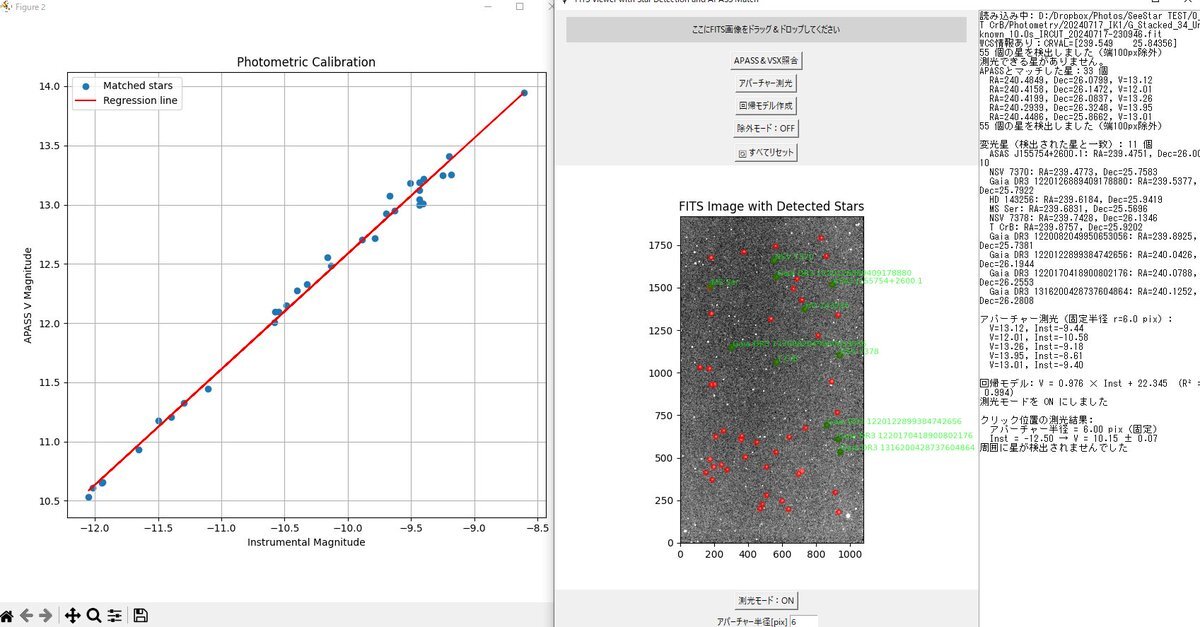1200x627 pixels.
Task: Maximize the Figure 2 window
Action: [x=519, y=6]
